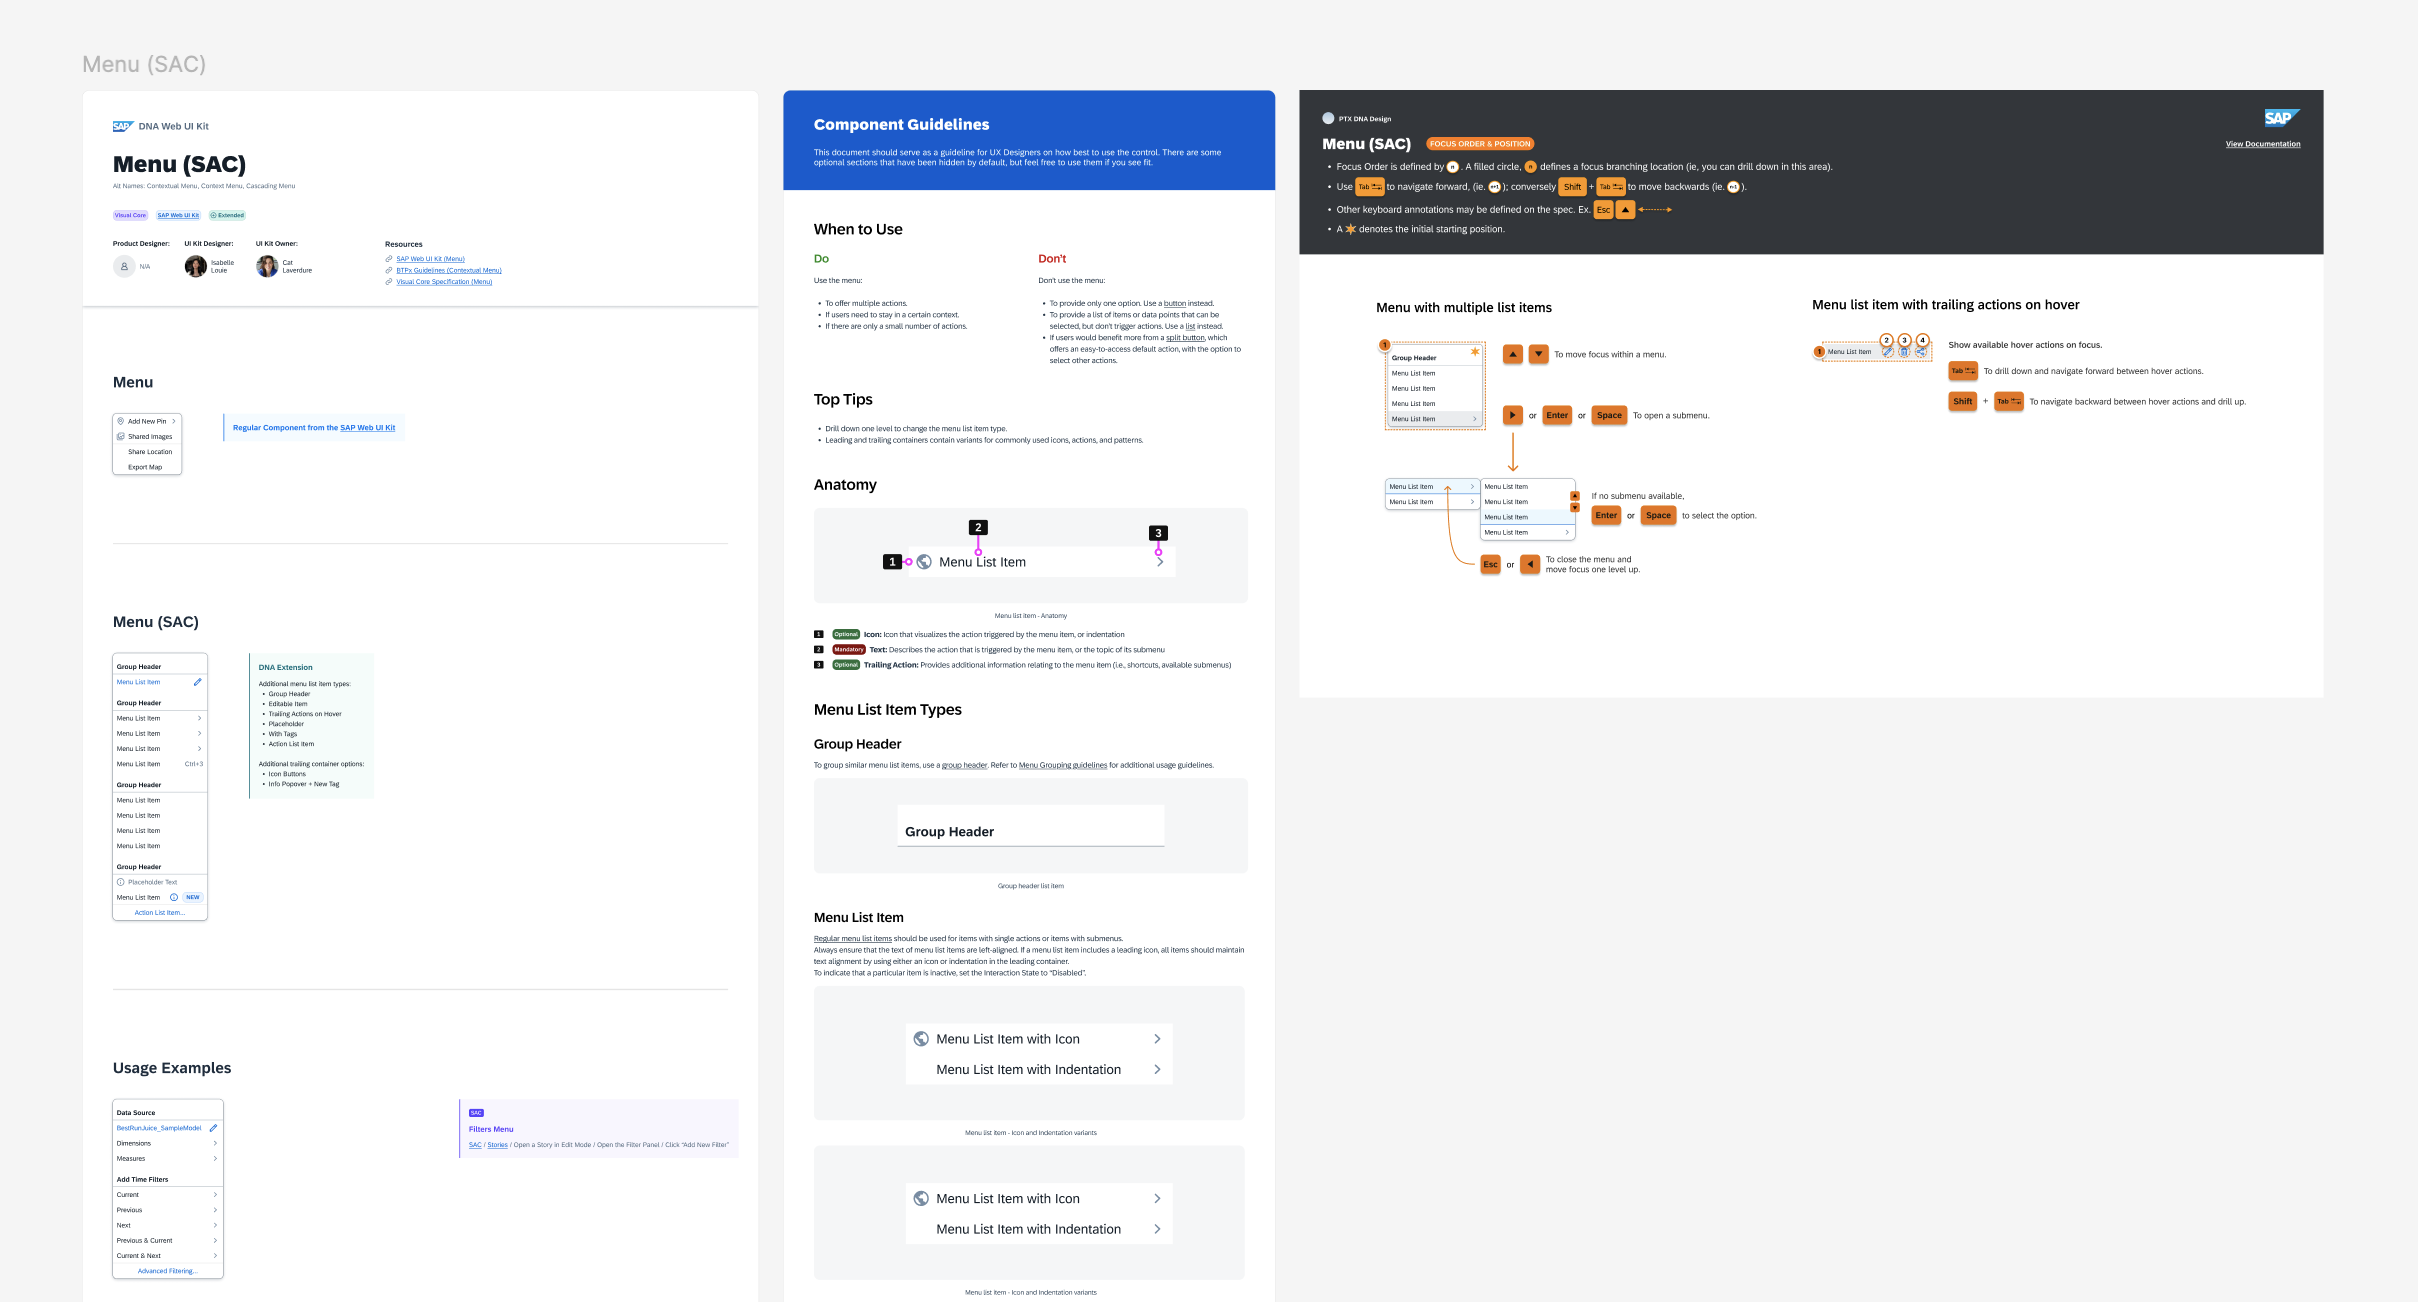The image size is (2418, 1302).
Task: Click the Add New Pin location icon
Action: pos(121,421)
